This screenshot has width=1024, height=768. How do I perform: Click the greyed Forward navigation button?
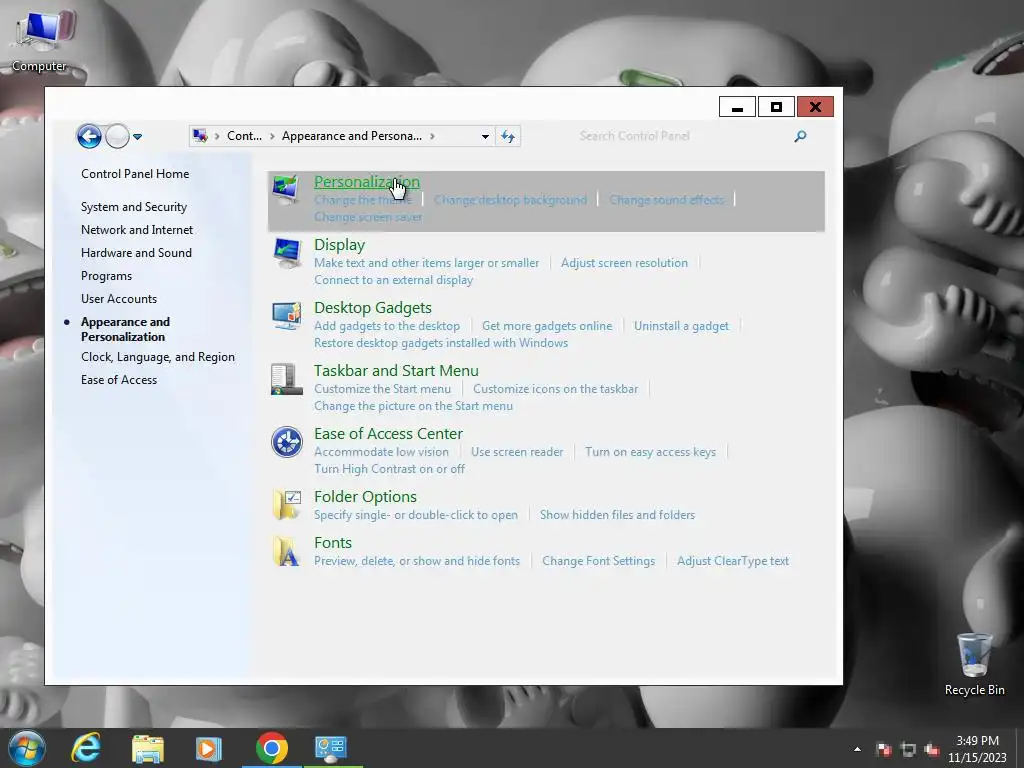click(117, 136)
